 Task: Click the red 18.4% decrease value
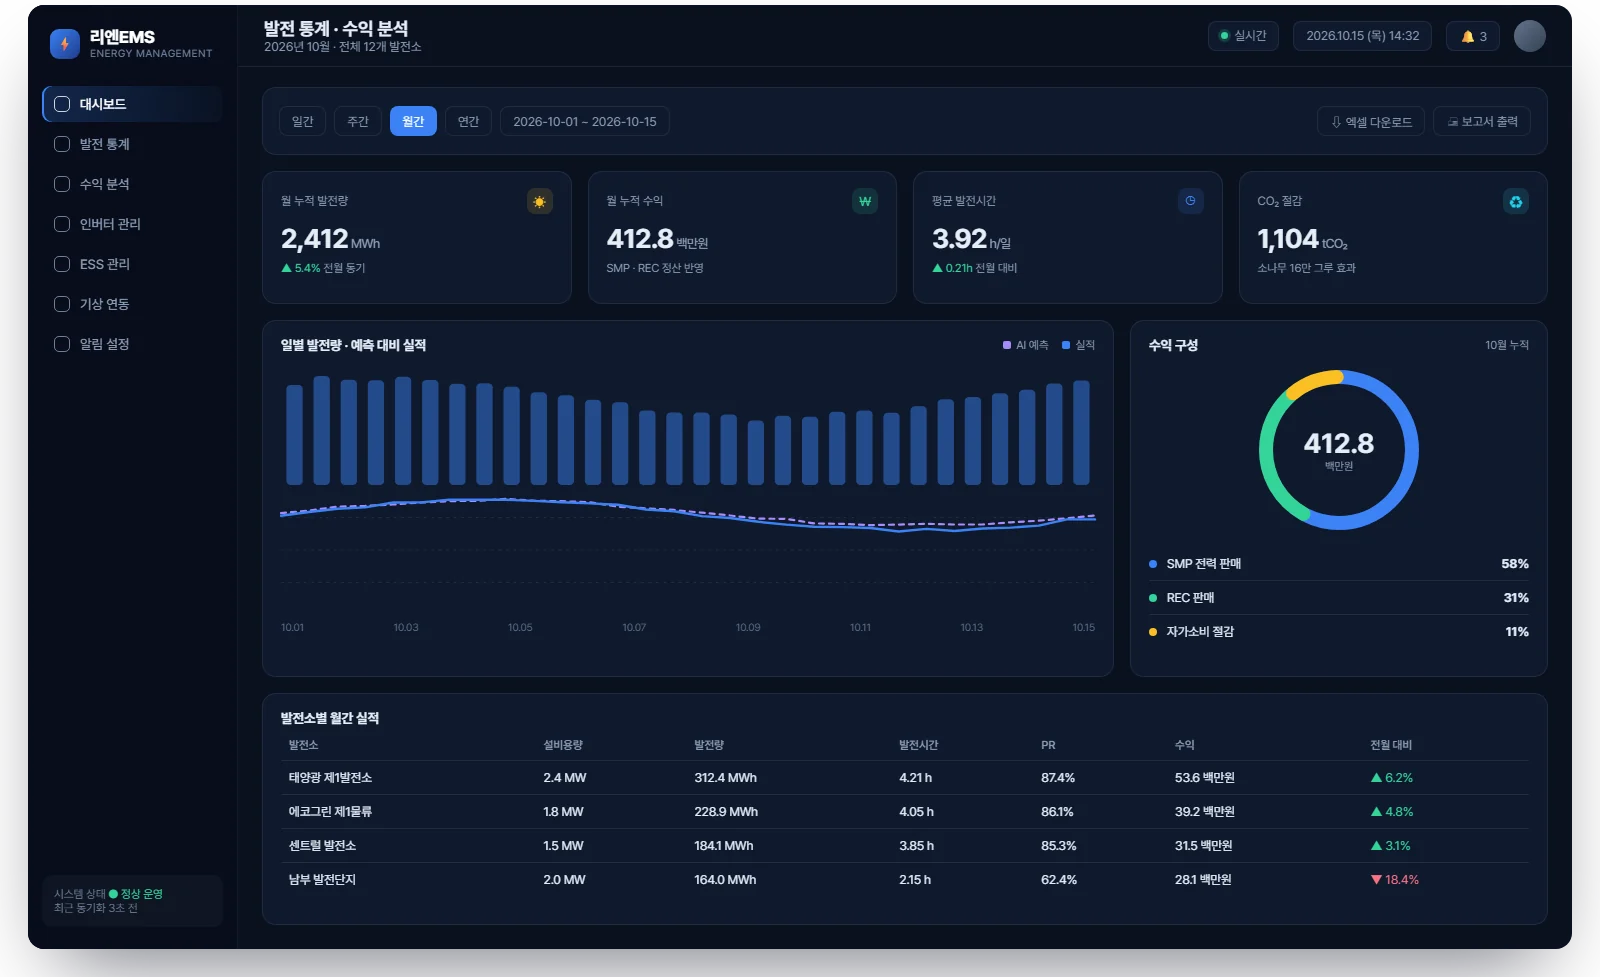click(1395, 880)
